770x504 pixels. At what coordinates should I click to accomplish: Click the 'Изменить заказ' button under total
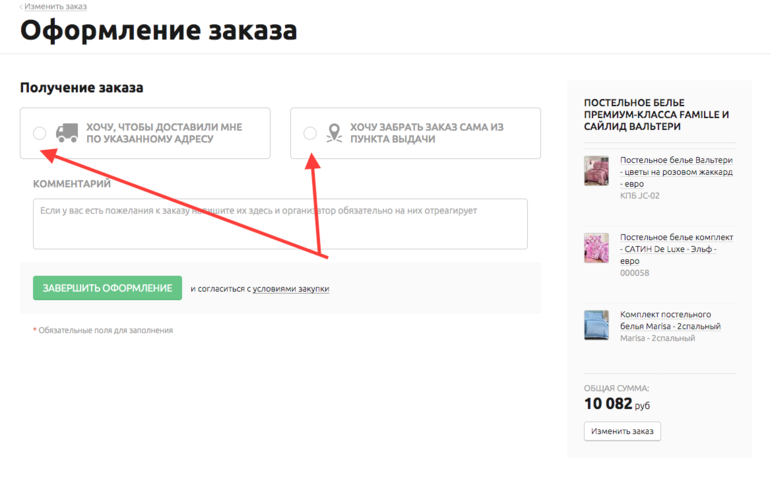click(622, 431)
